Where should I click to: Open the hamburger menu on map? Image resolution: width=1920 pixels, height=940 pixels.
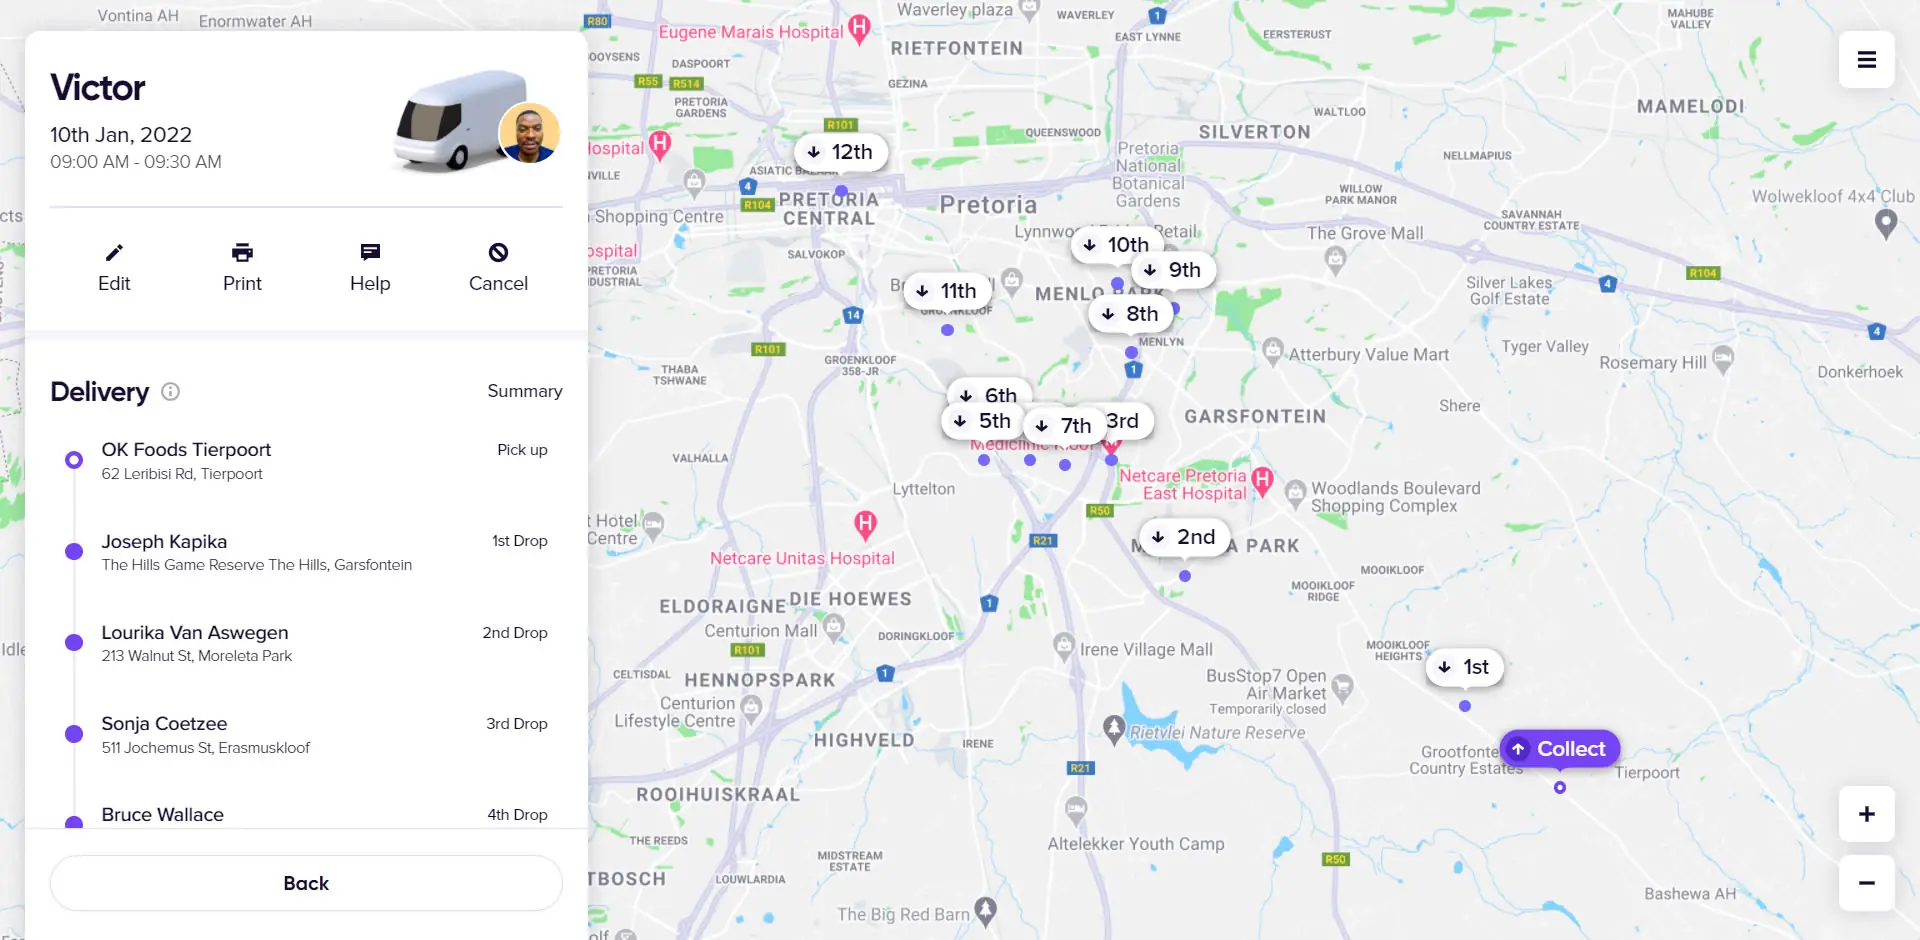click(x=1866, y=60)
